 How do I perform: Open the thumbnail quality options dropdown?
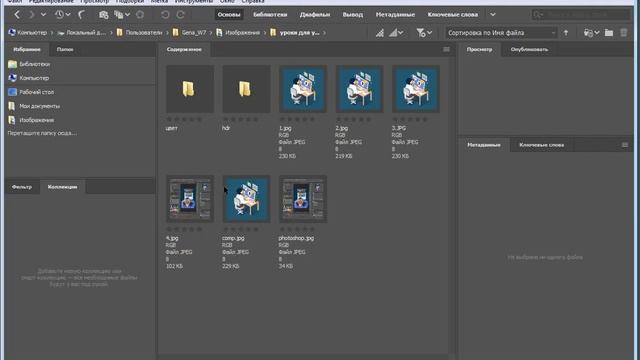coord(396,33)
